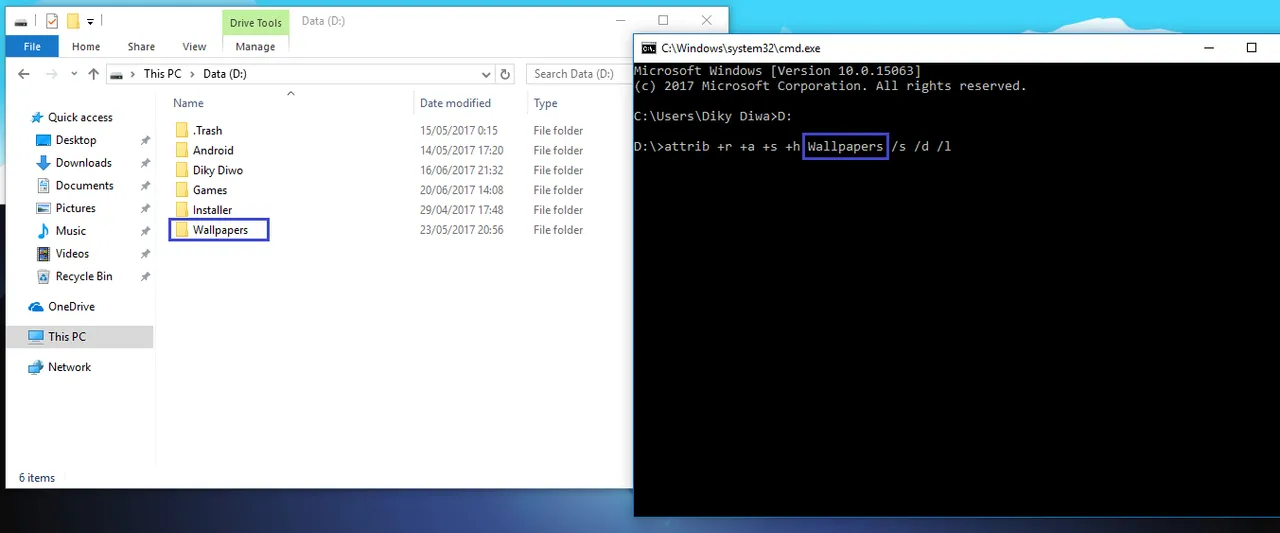The image size is (1280, 533).
Task: Select the Diky Diwo folder
Action: [217, 170]
